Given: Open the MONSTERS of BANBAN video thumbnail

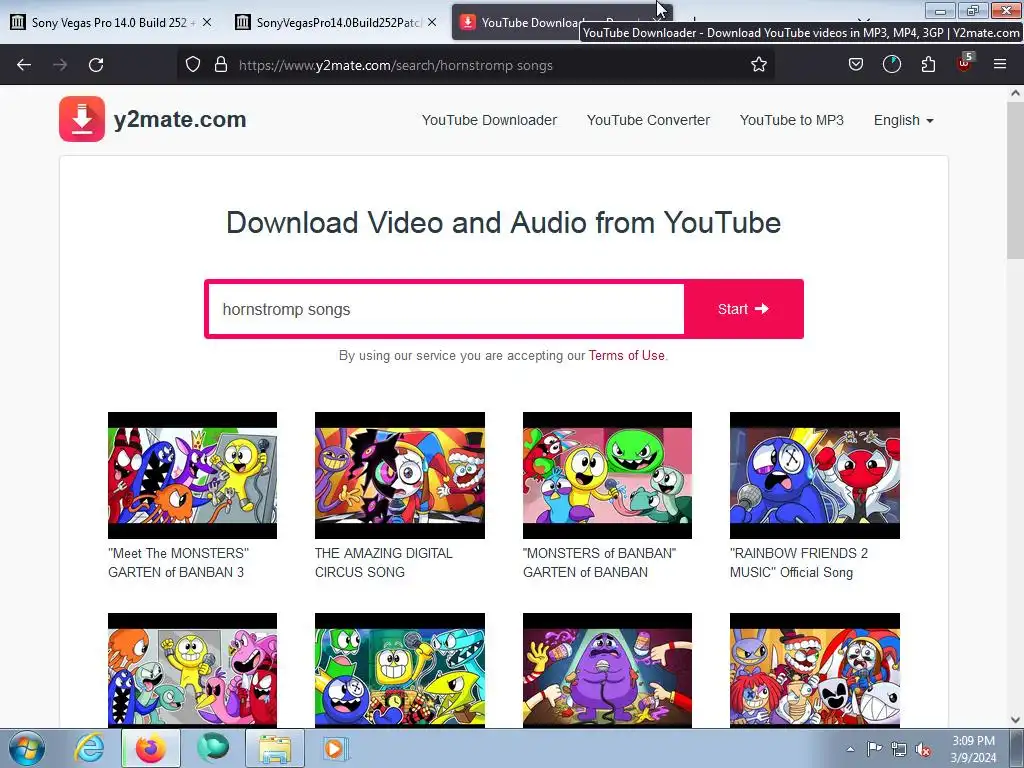Looking at the screenshot, I should 607,475.
